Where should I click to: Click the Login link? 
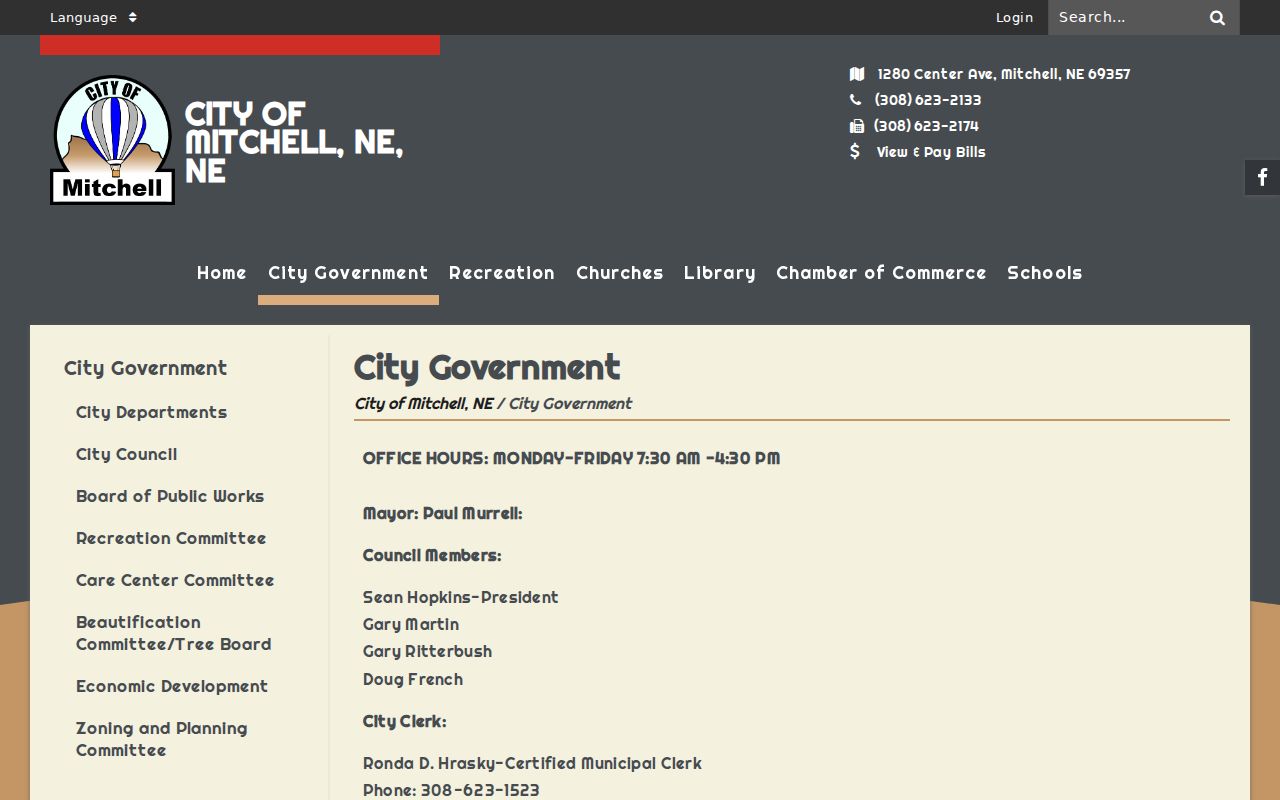pyautogui.click(x=1014, y=17)
